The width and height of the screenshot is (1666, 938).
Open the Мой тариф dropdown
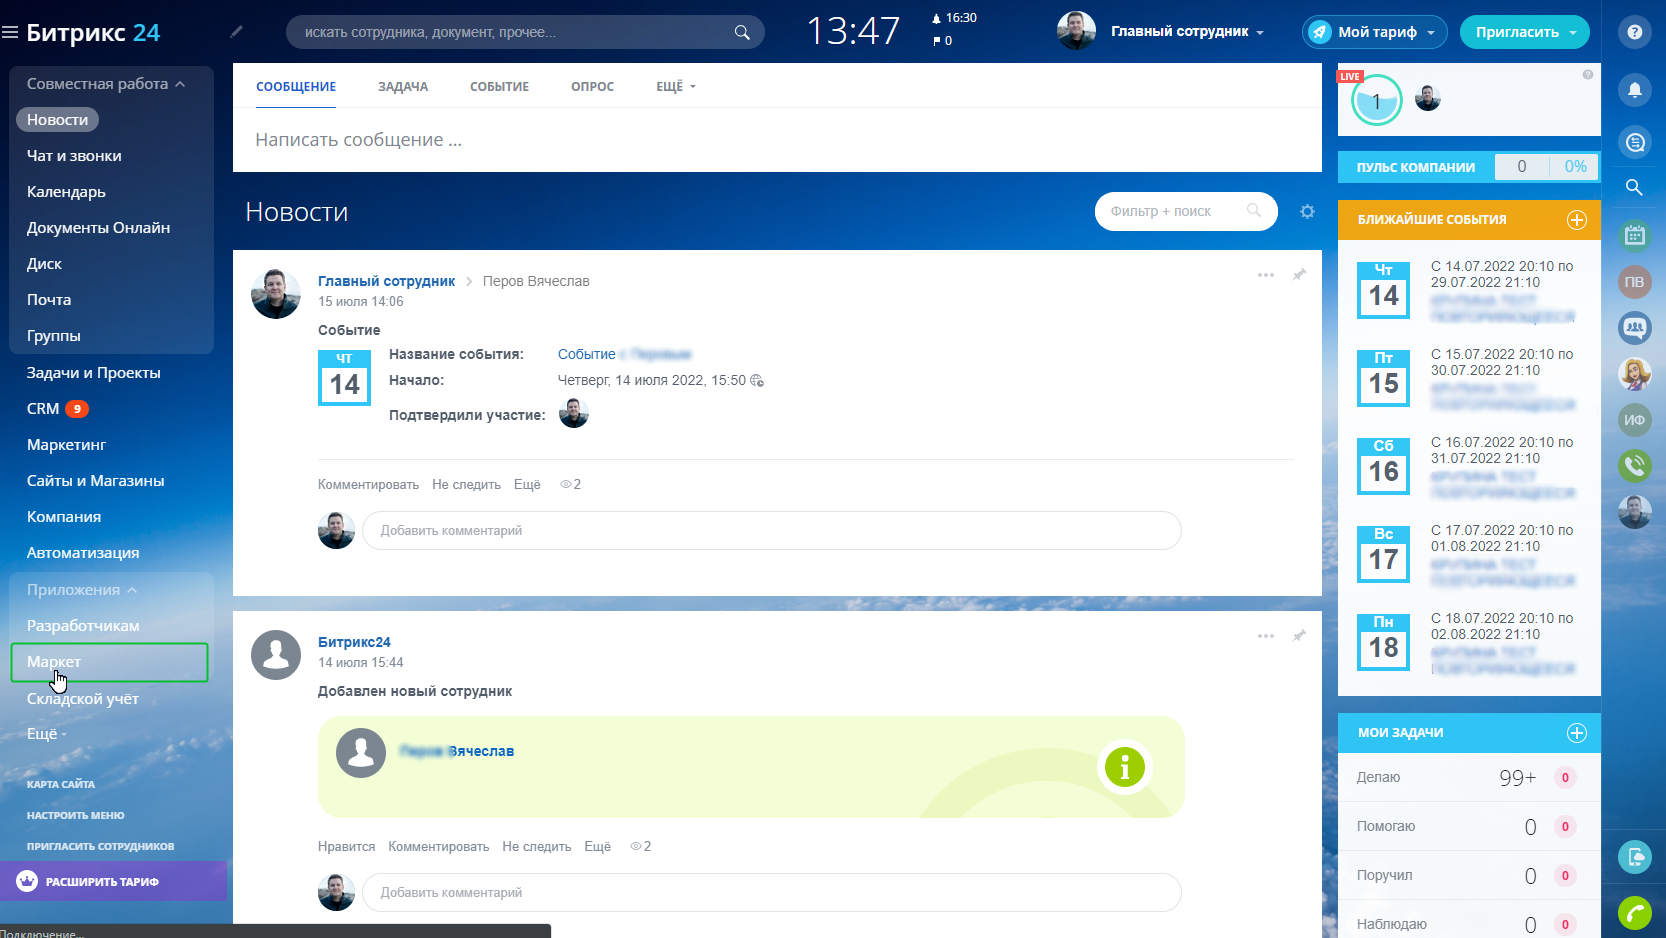[x=1374, y=32]
